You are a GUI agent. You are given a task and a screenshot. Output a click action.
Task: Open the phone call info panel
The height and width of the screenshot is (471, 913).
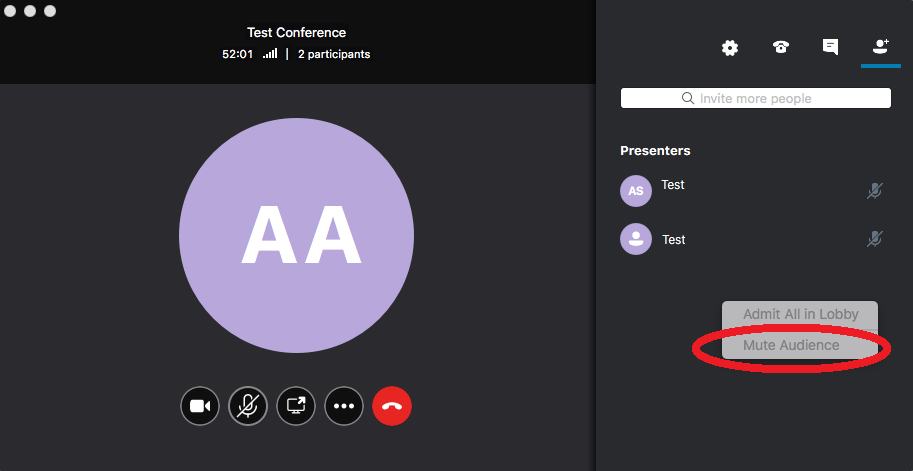781,47
